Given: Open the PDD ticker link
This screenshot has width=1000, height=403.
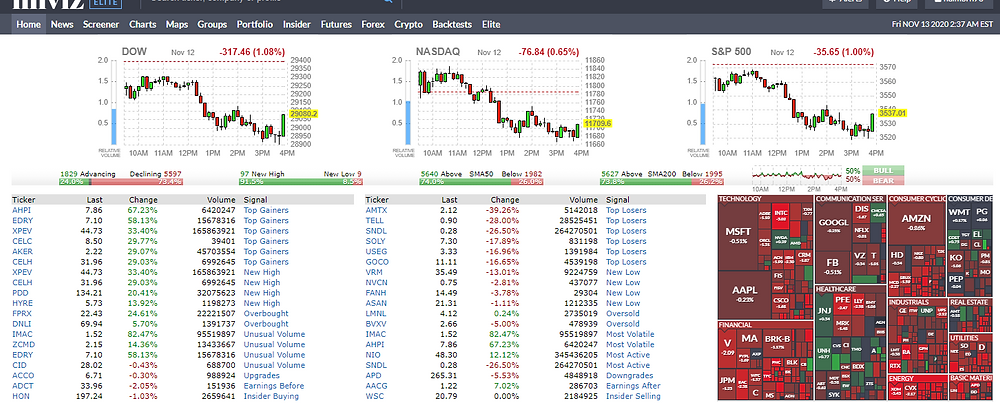Looking at the screenshot, I should pos(20,293).
